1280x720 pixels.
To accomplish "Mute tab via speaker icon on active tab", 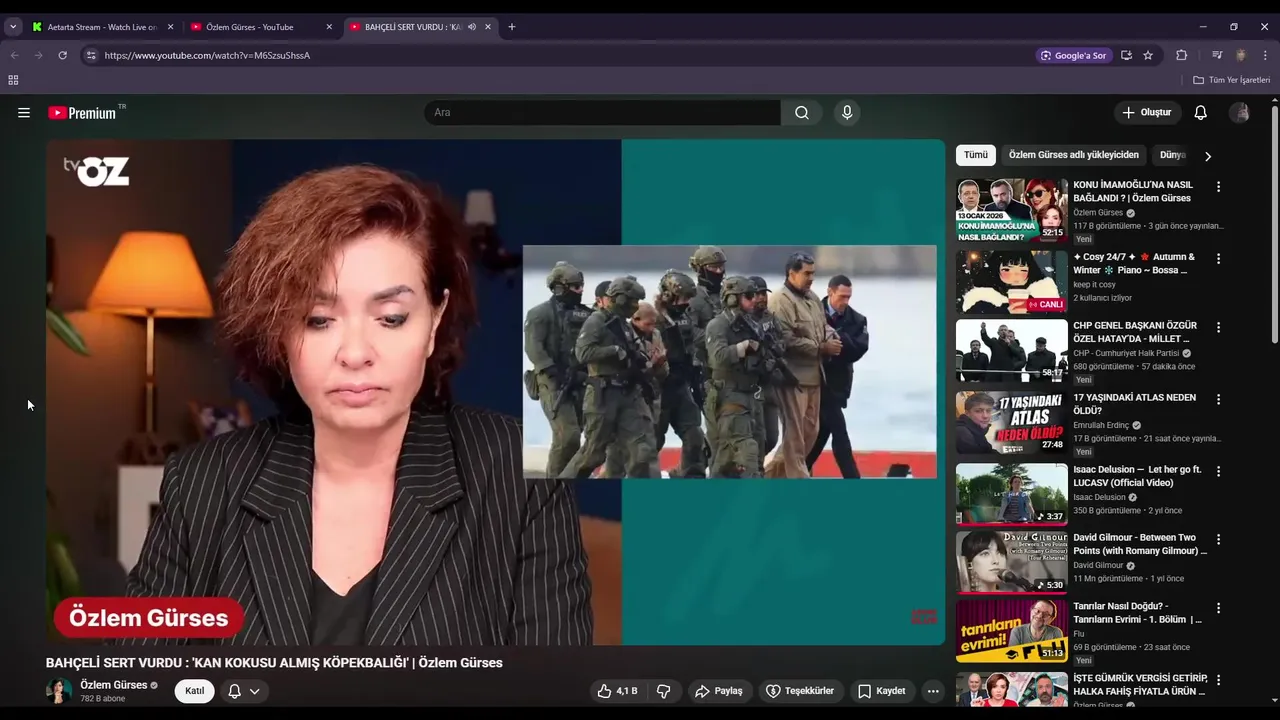I will pyautogui.click(x=472, y=27).
